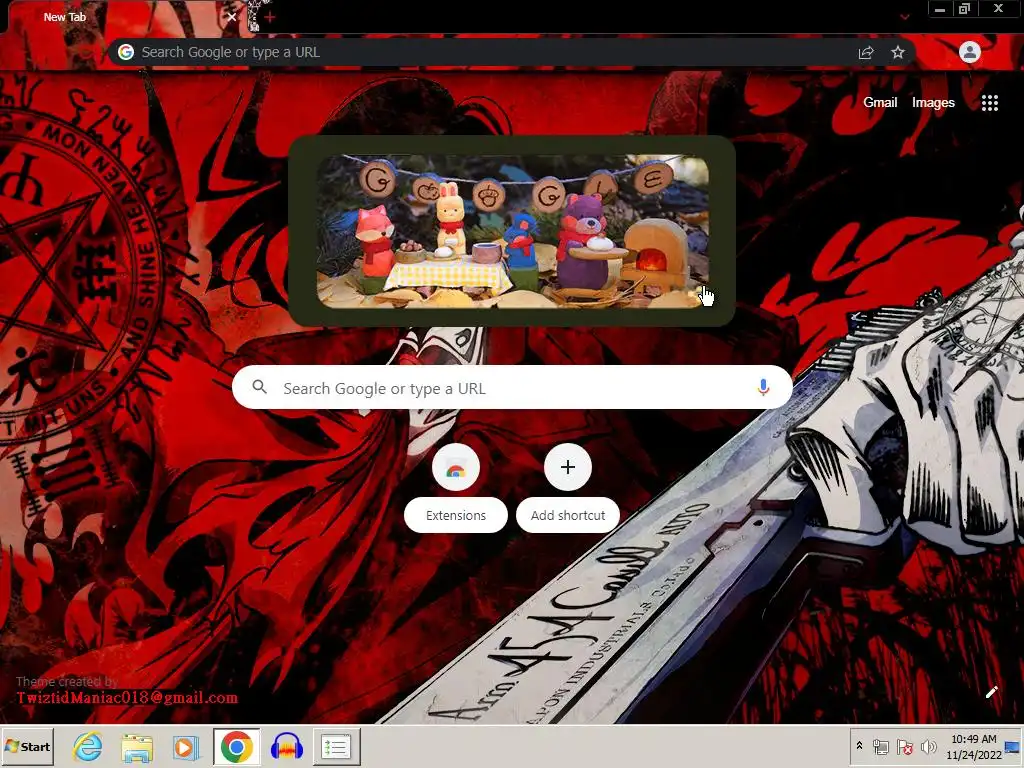The image size is (1024, 768).
Task: Click the Add shortcut label
Action: tap(568, 515)
